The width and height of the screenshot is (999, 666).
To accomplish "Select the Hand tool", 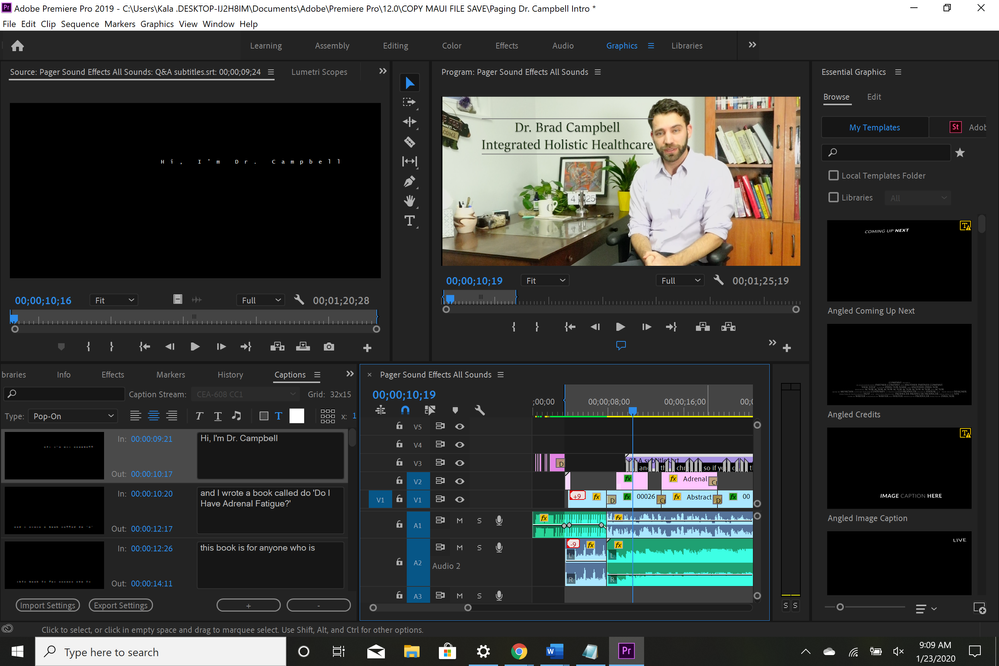I will click(410, 201).
